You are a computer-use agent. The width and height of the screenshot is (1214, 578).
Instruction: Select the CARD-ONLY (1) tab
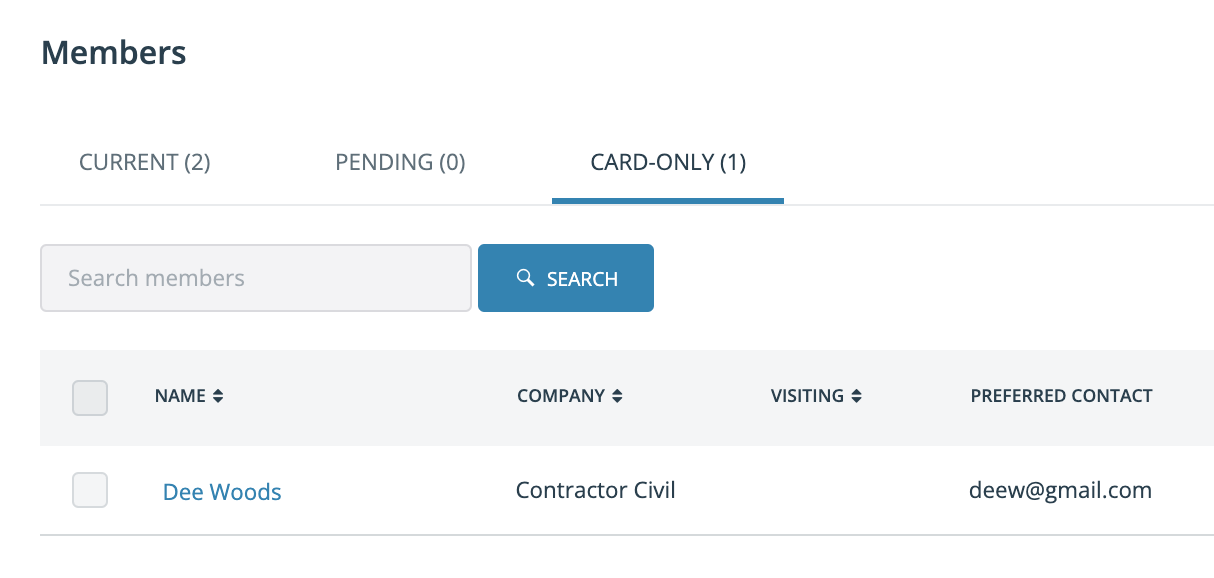(x=668, y=162)
